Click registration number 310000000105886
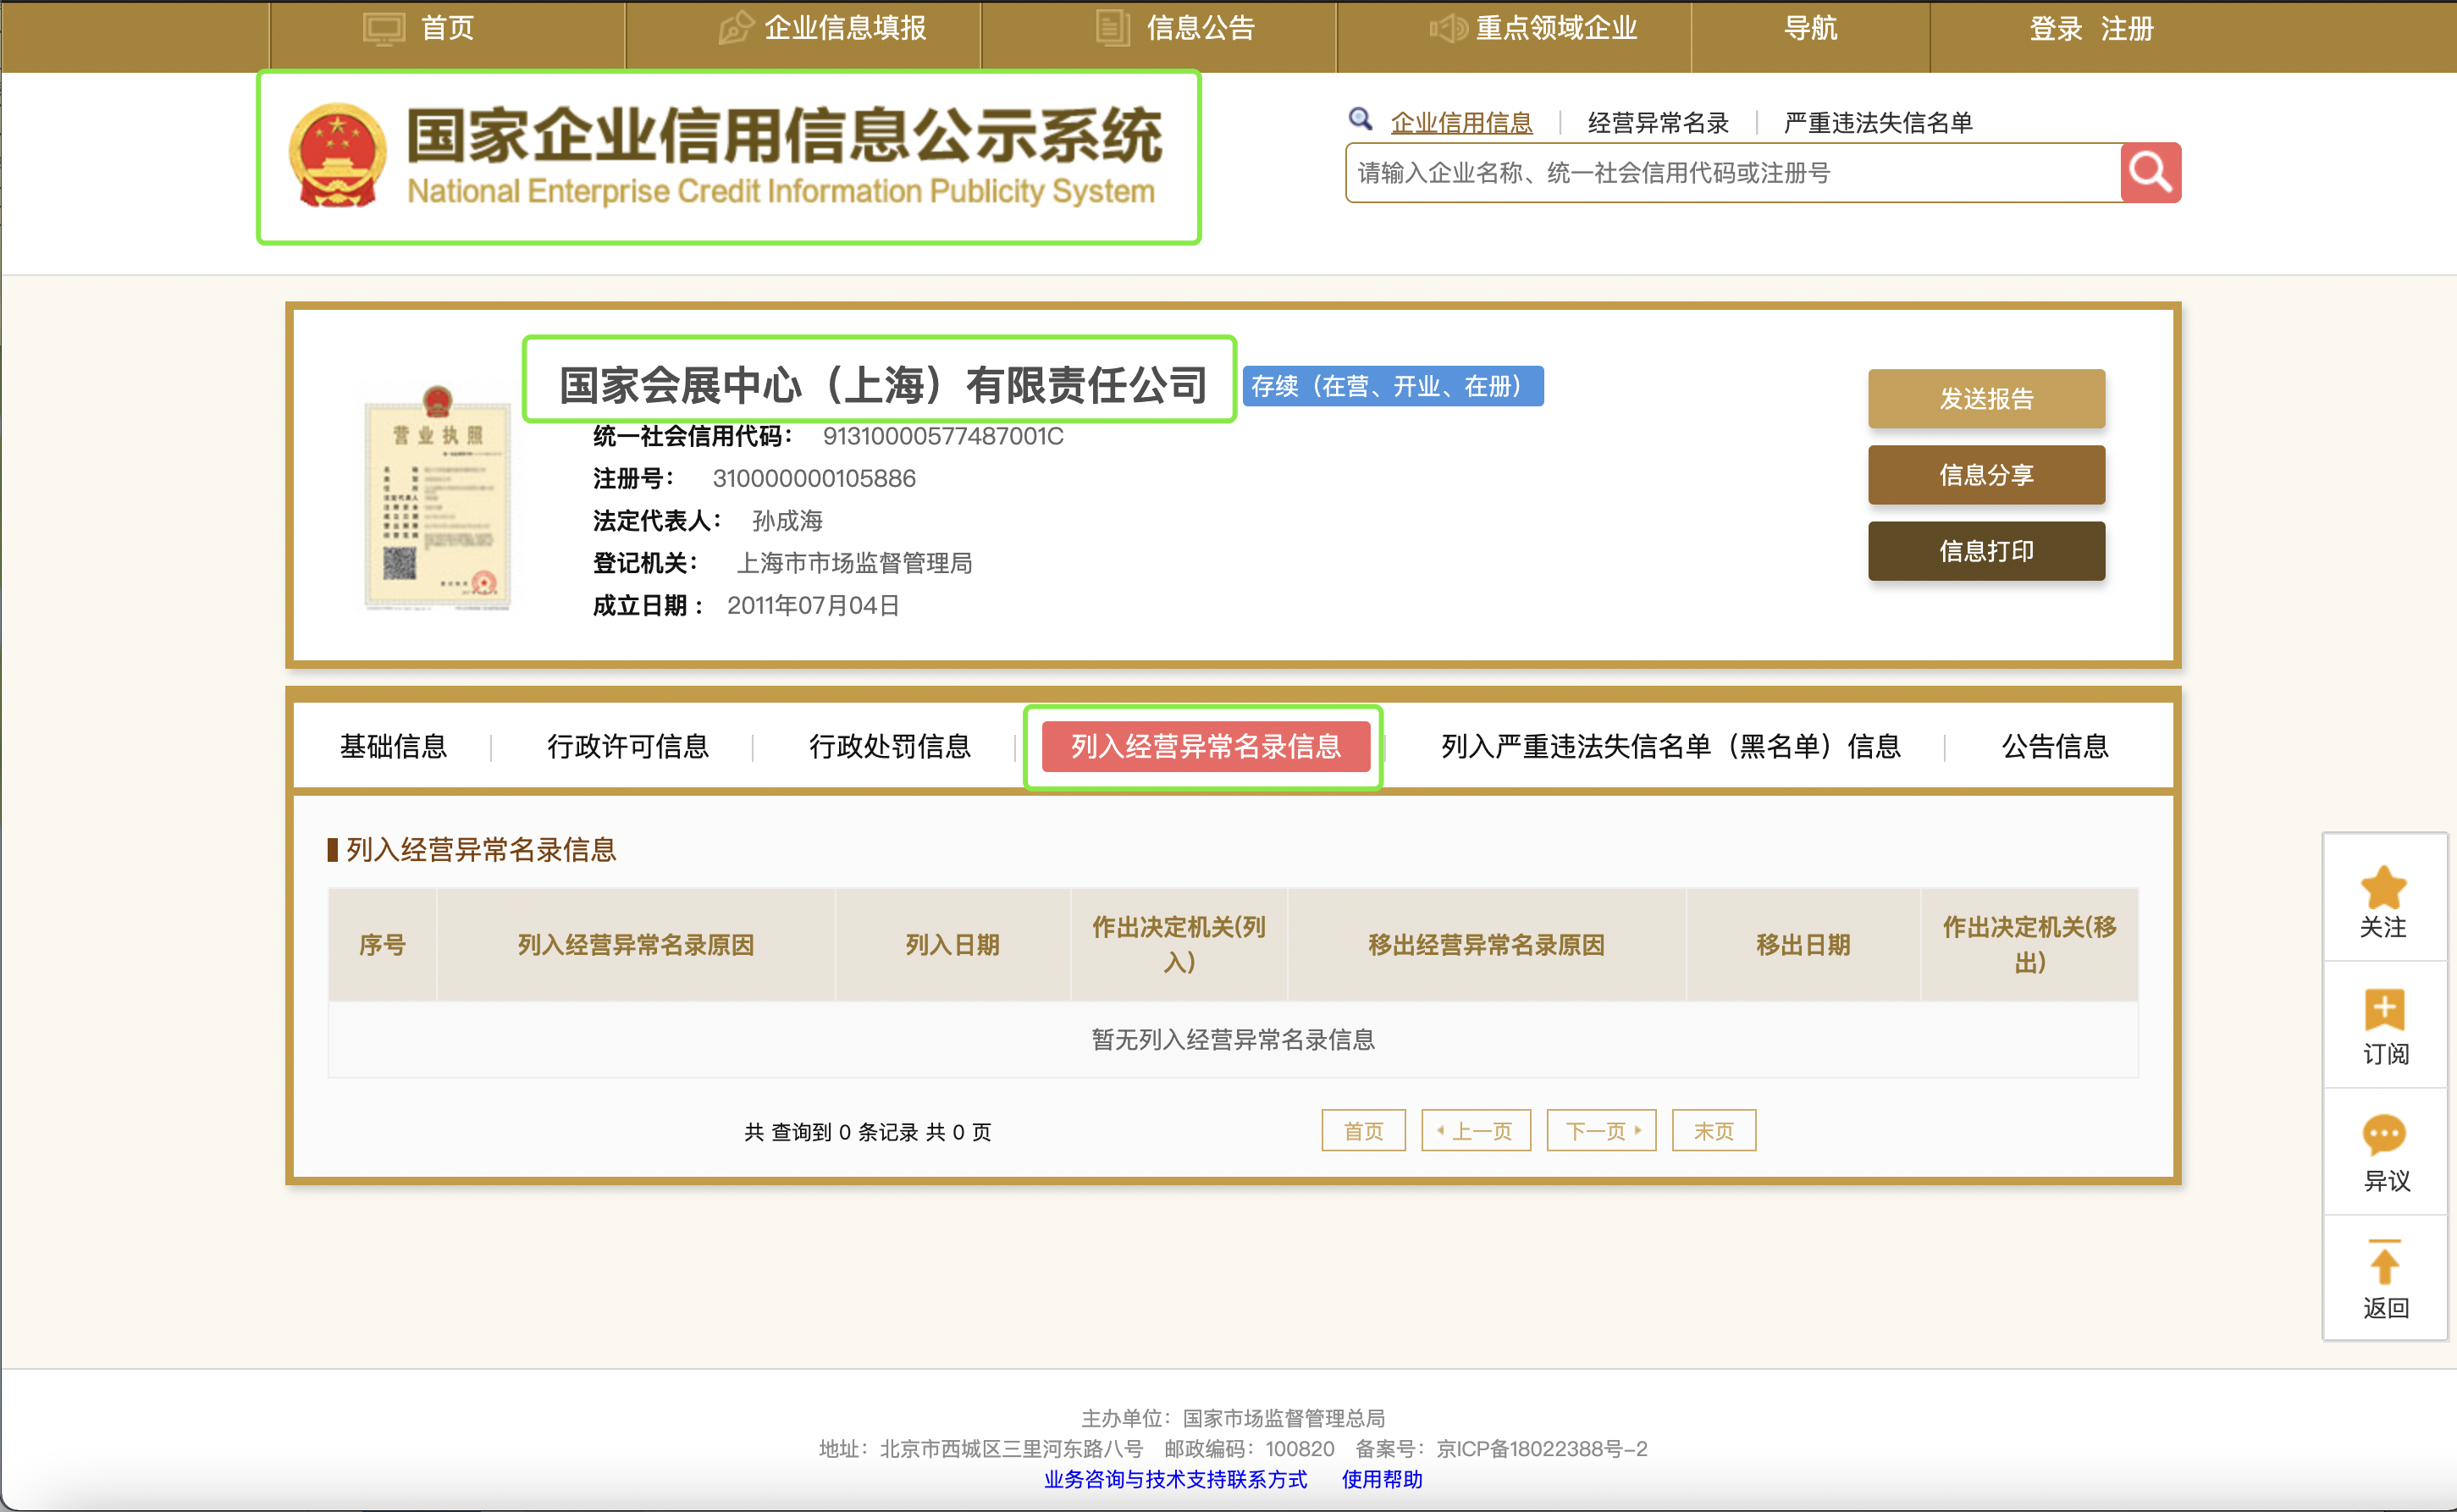This screenshot has width=2457, height=1512. click(x=813, y=479)
